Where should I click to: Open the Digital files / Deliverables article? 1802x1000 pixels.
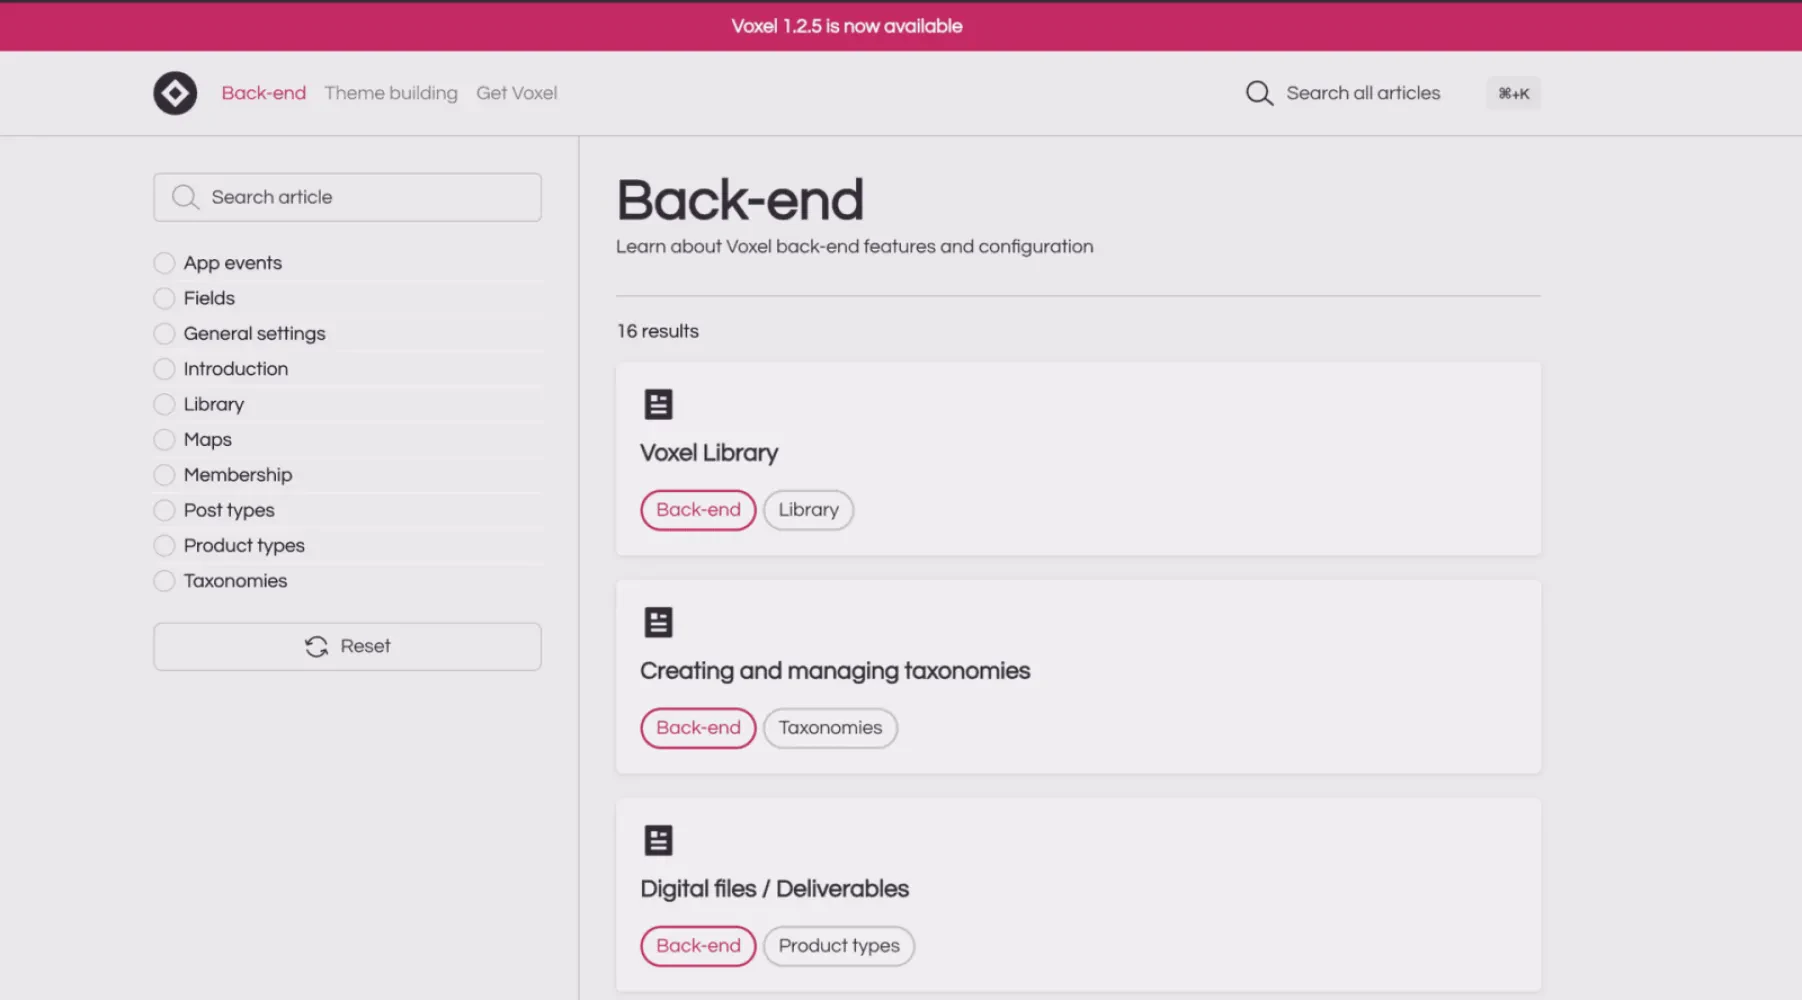point(775,889)
